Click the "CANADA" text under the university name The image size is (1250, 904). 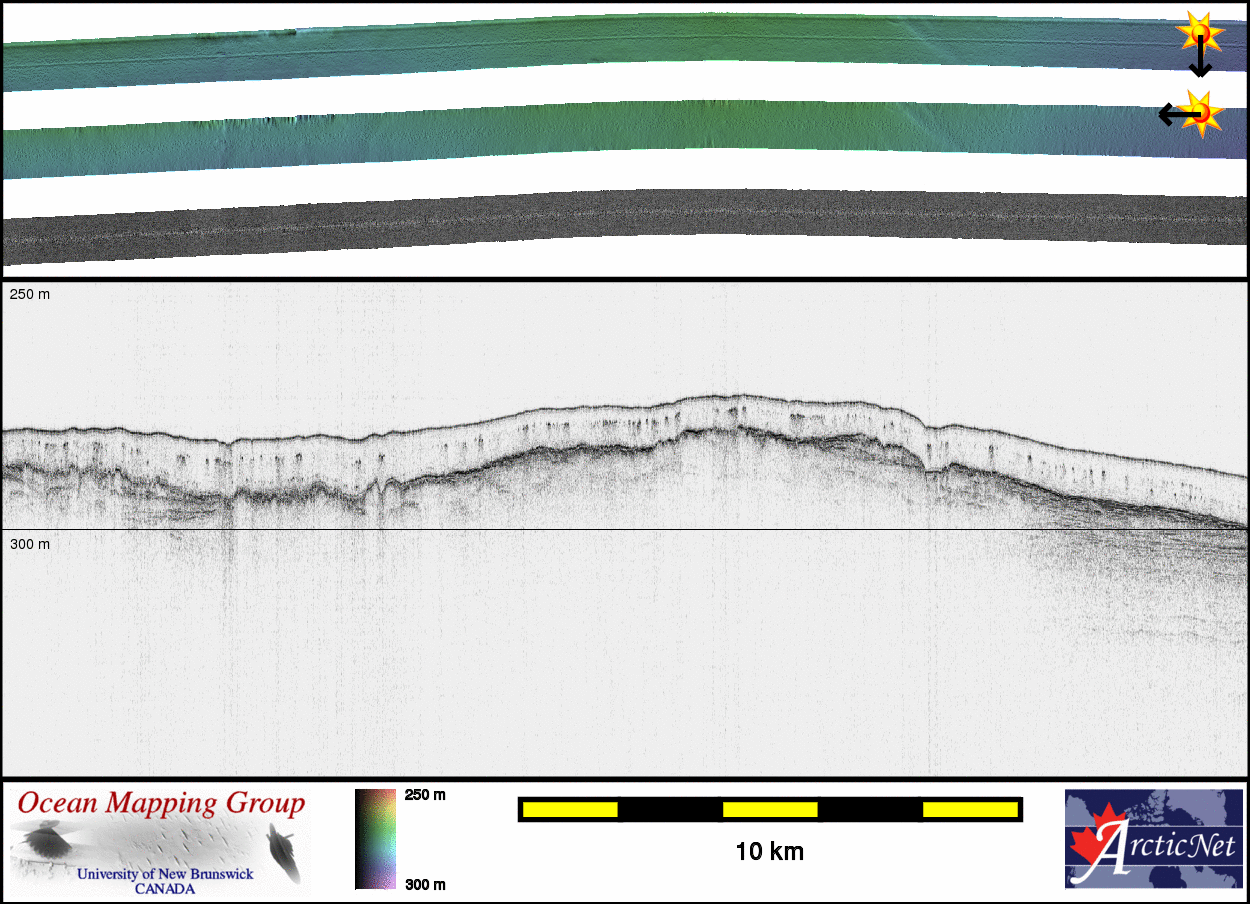point(165,888)
